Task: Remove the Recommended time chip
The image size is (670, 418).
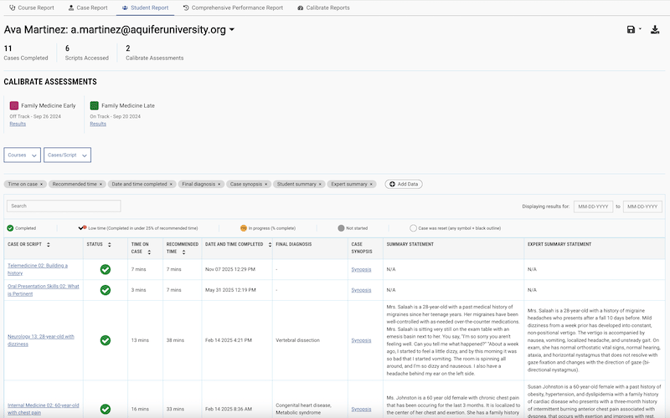Action: pos(101,184)
